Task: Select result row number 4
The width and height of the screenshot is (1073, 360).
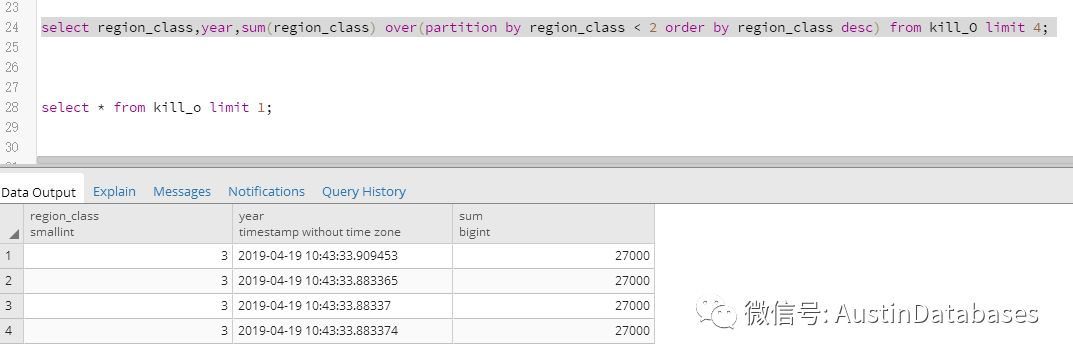Action: point(12,331)
